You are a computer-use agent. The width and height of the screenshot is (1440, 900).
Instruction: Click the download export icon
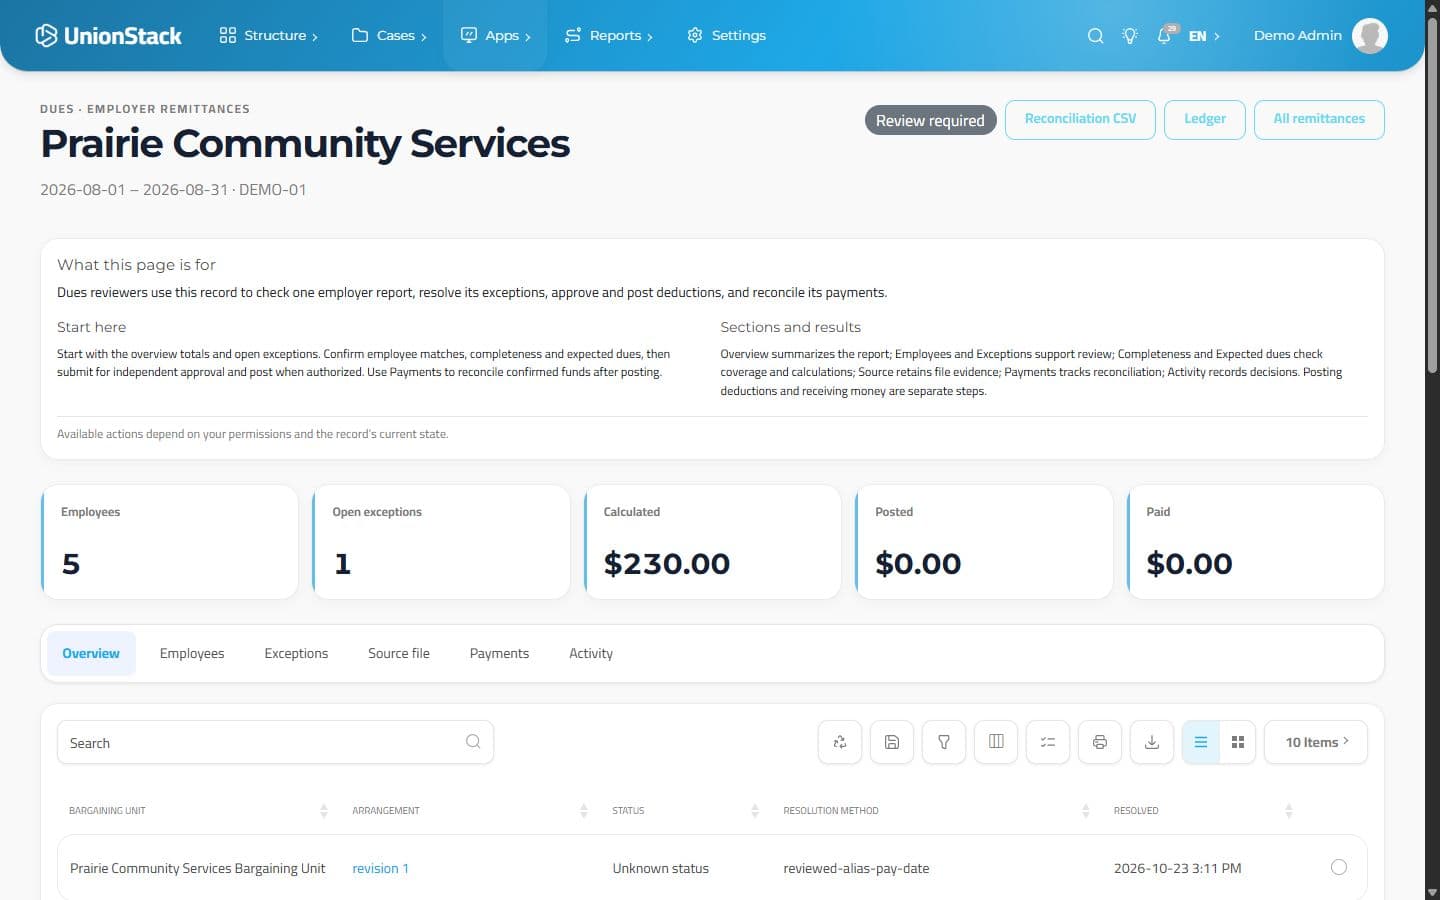pyautogui.click(x=1152, y=742)
